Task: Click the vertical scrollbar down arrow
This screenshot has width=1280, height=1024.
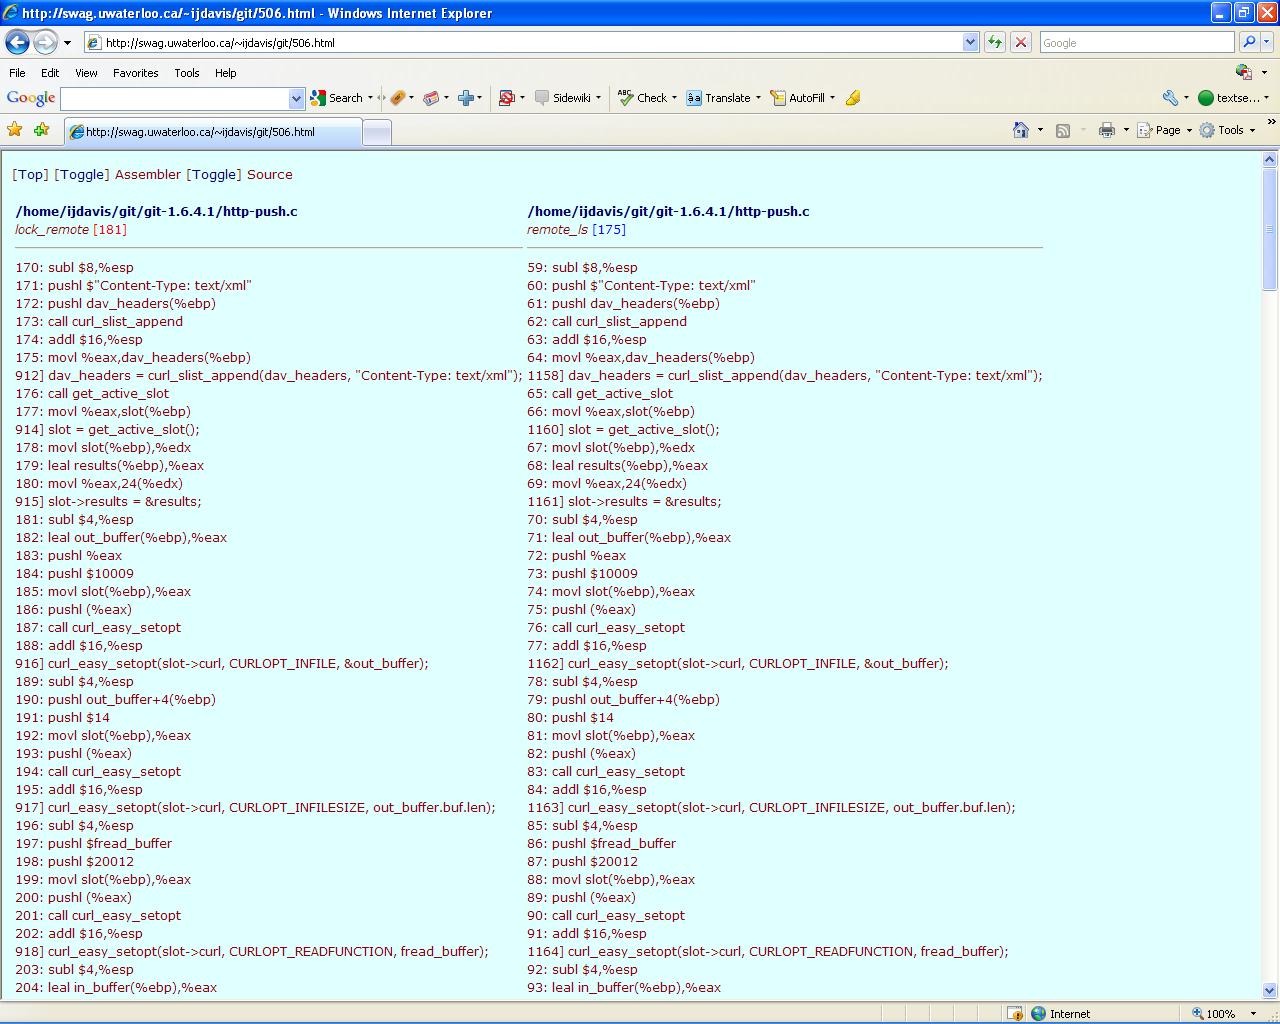Action: (x=1270, y=991)
